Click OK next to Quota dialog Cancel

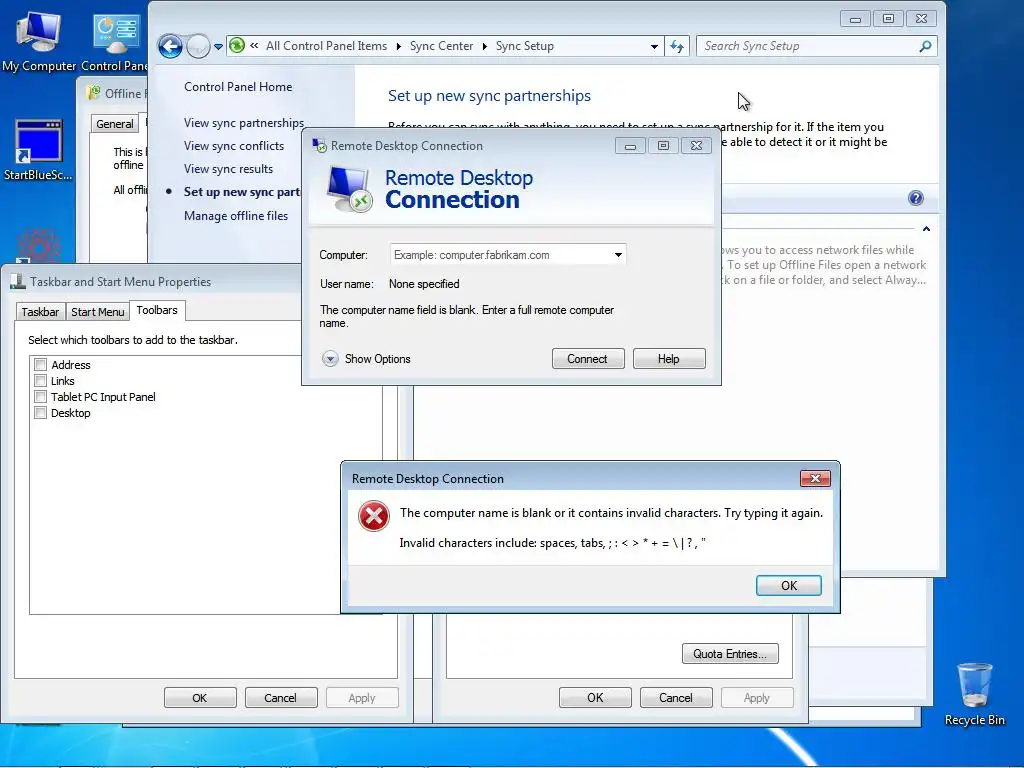[595, 697]
